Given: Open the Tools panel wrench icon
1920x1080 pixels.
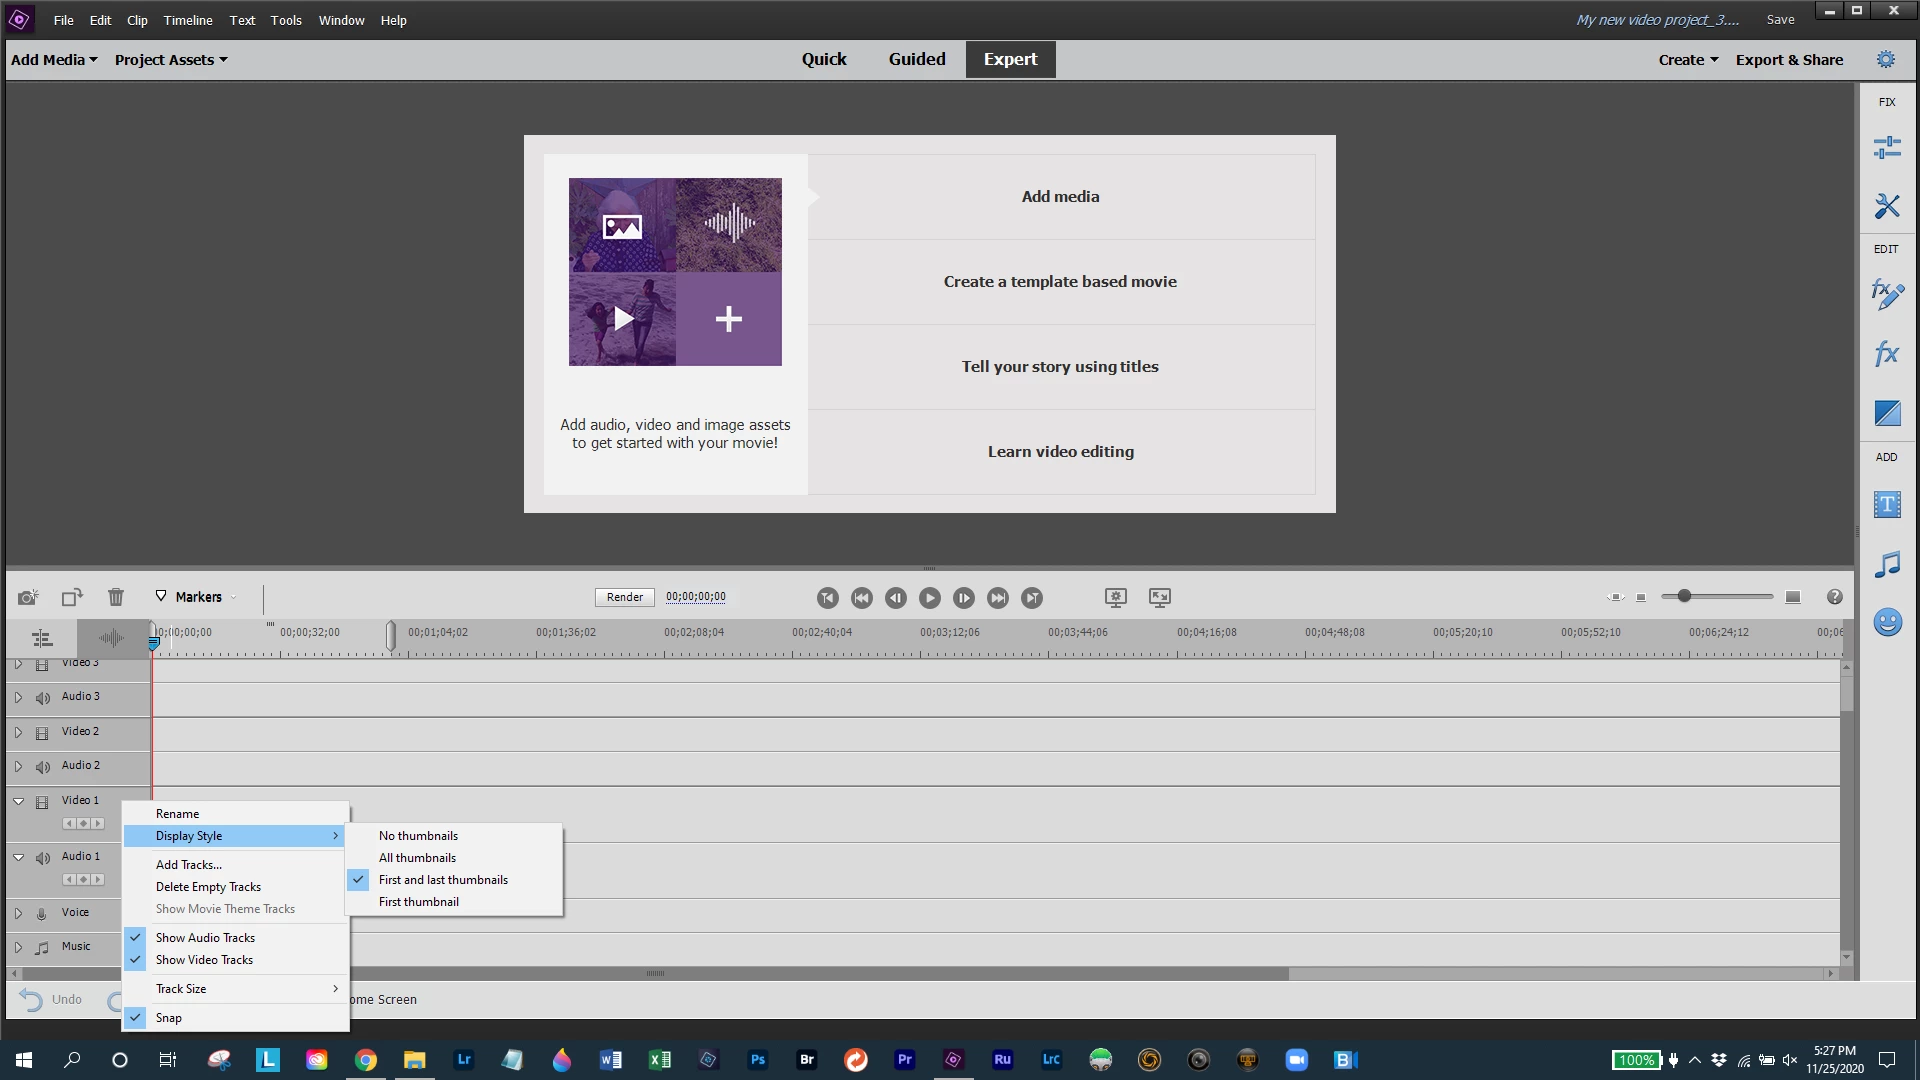Looking at the screenshot, I should pos(1886,206).
